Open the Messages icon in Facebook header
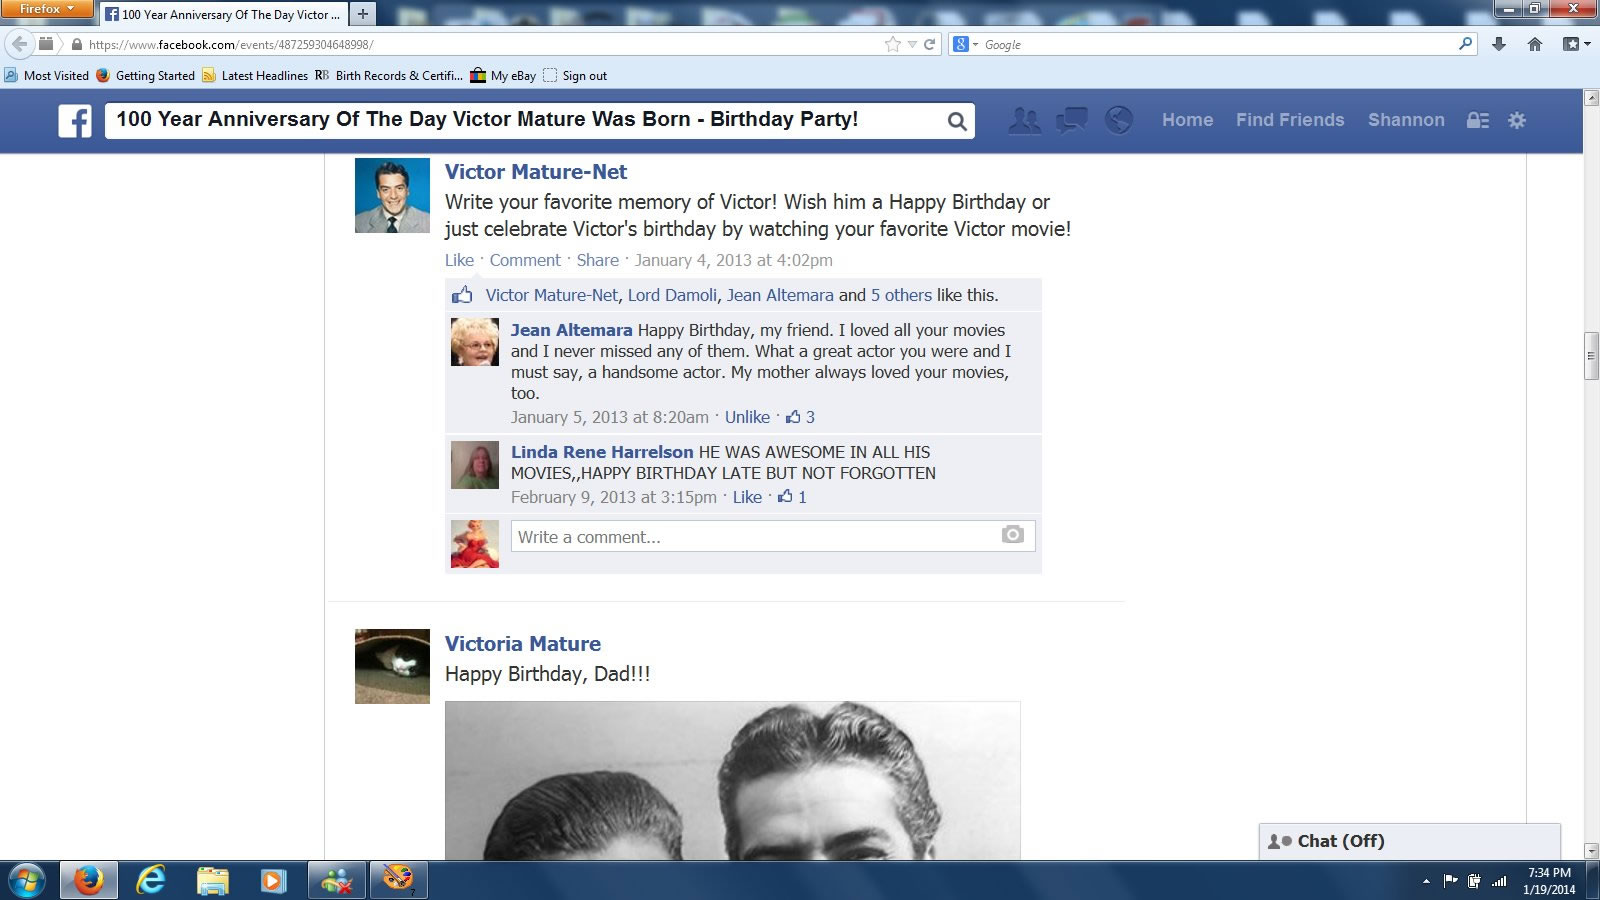The image size is (1600, 900). pyautogui.click(x=1072, y=121)
